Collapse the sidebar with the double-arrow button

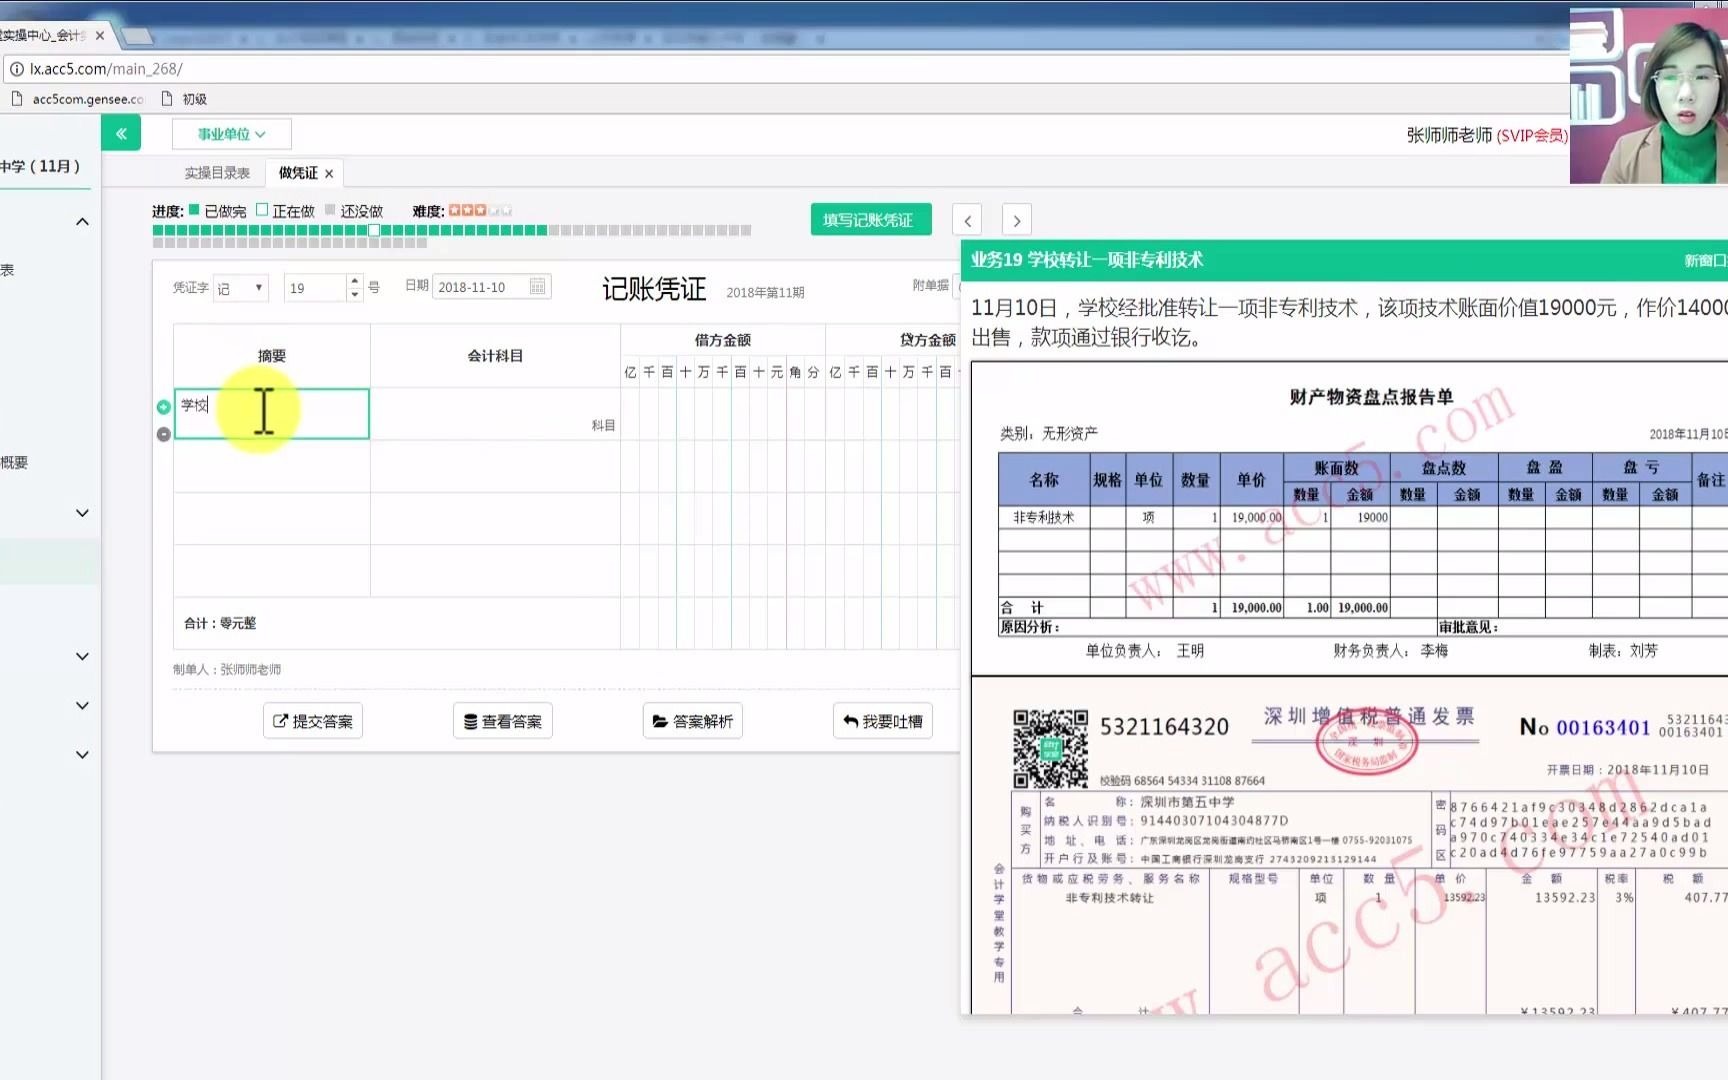(121, 133)
